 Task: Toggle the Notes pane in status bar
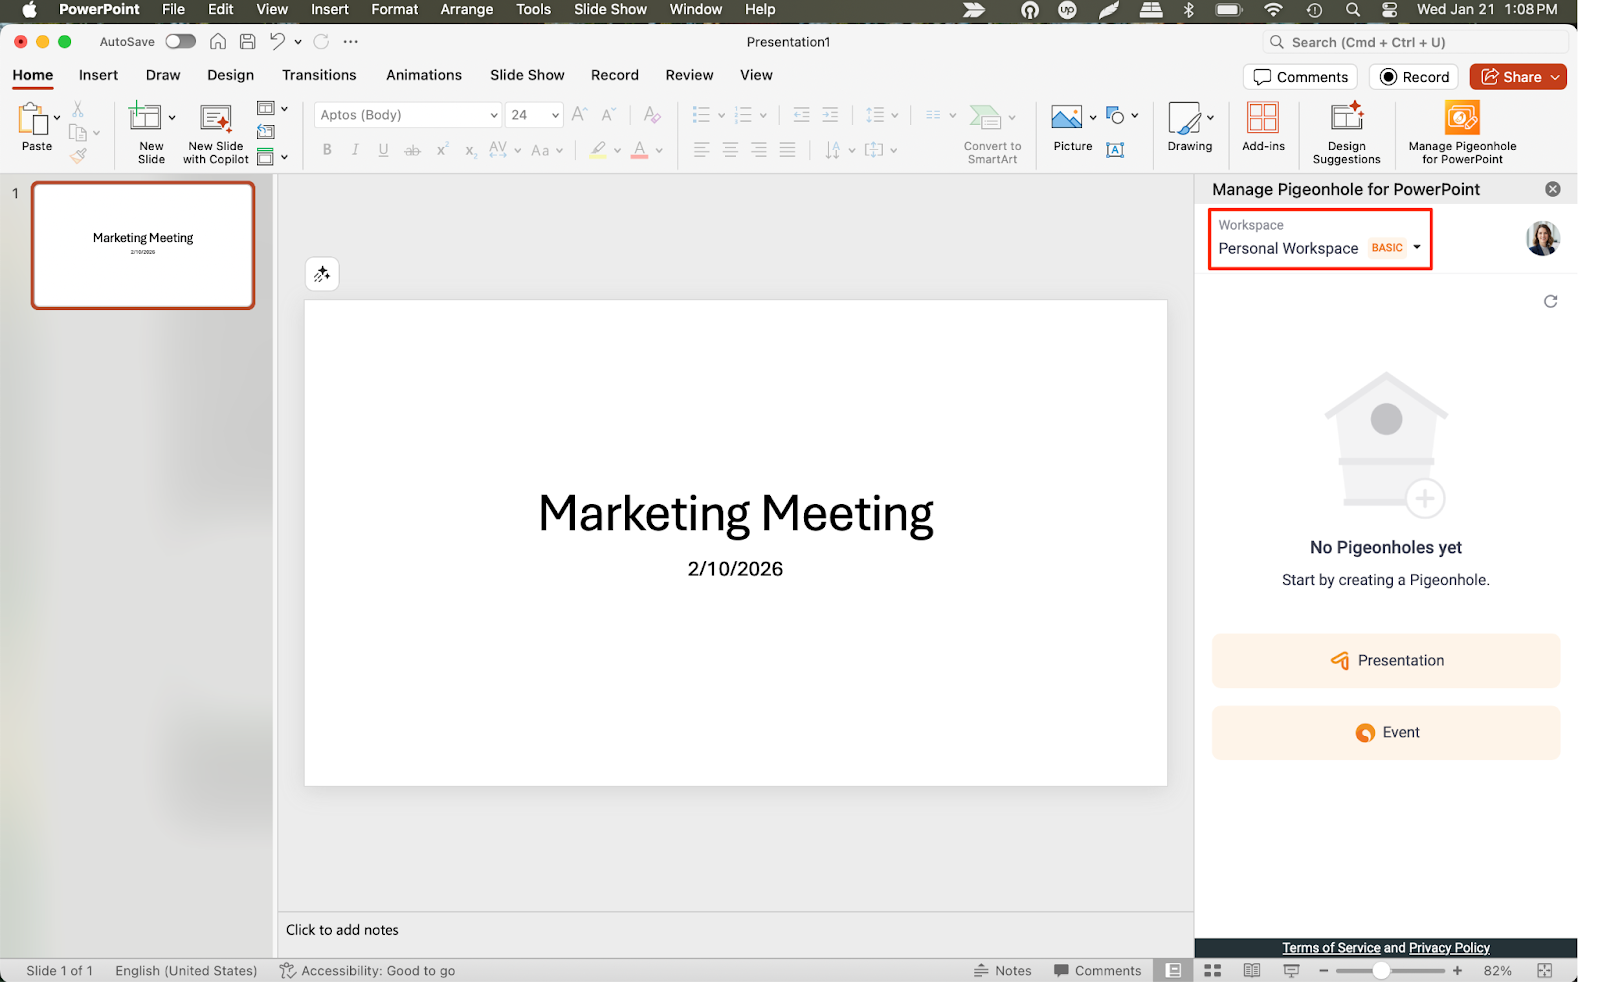pos(1002,971)
